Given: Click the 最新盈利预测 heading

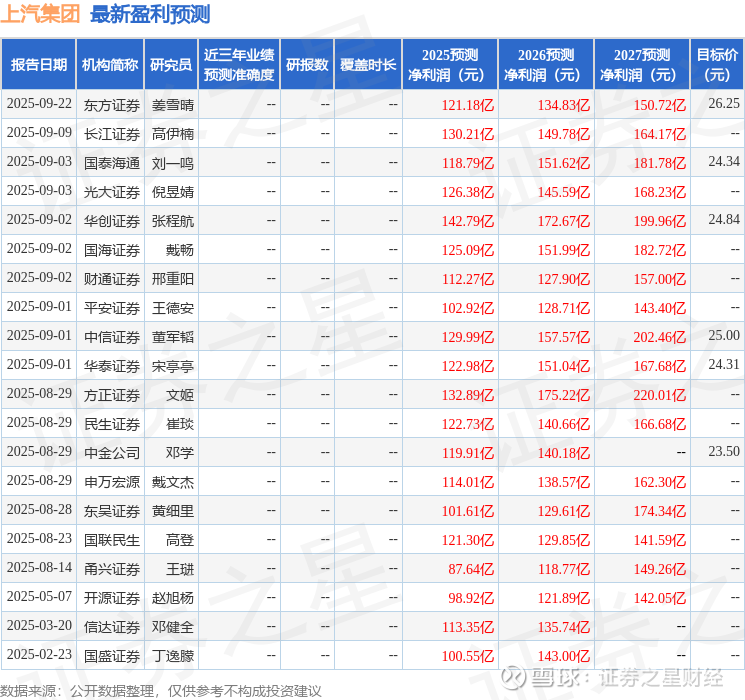Looking at the screenshot, I should pos(150,14).
